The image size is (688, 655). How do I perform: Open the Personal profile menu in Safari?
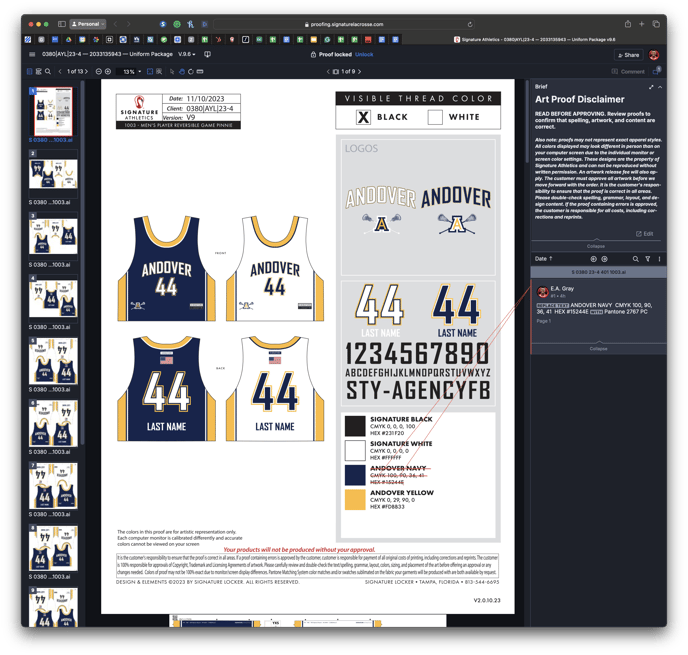coord(88,24)
